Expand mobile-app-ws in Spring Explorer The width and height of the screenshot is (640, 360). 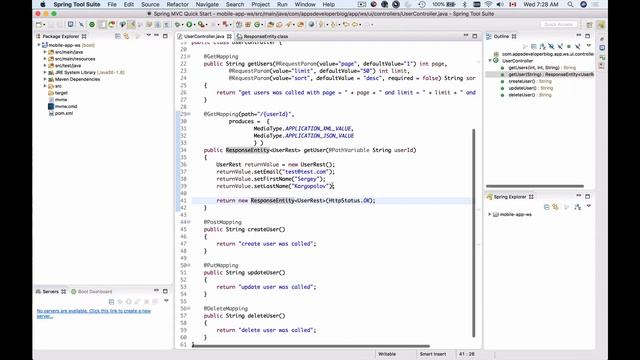[x=490, y=214]
